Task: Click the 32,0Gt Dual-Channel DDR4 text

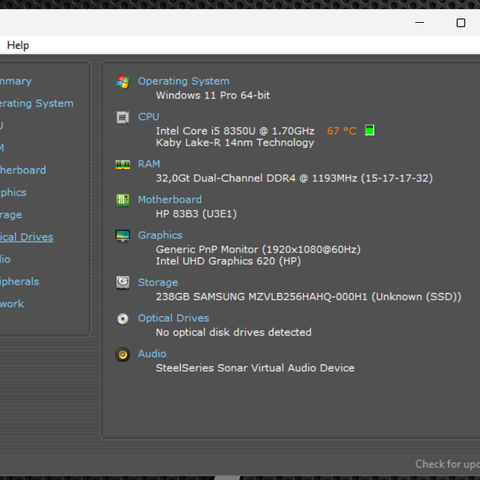Action: tap(294, 178)
